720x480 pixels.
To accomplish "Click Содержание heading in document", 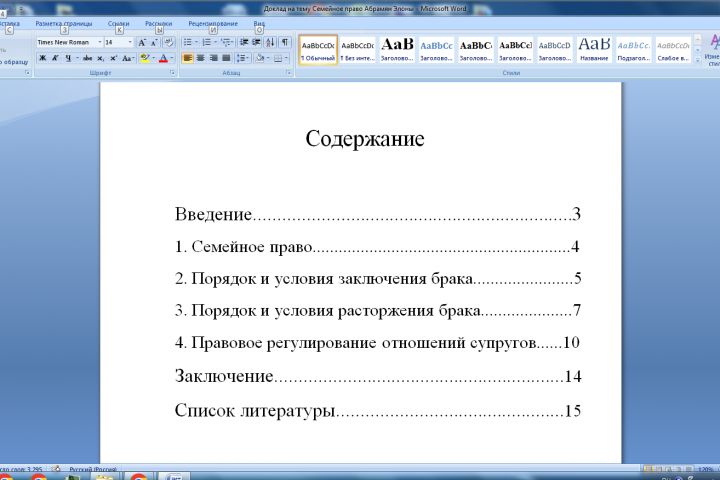I will pyautogui.click(x=365, y=138).
